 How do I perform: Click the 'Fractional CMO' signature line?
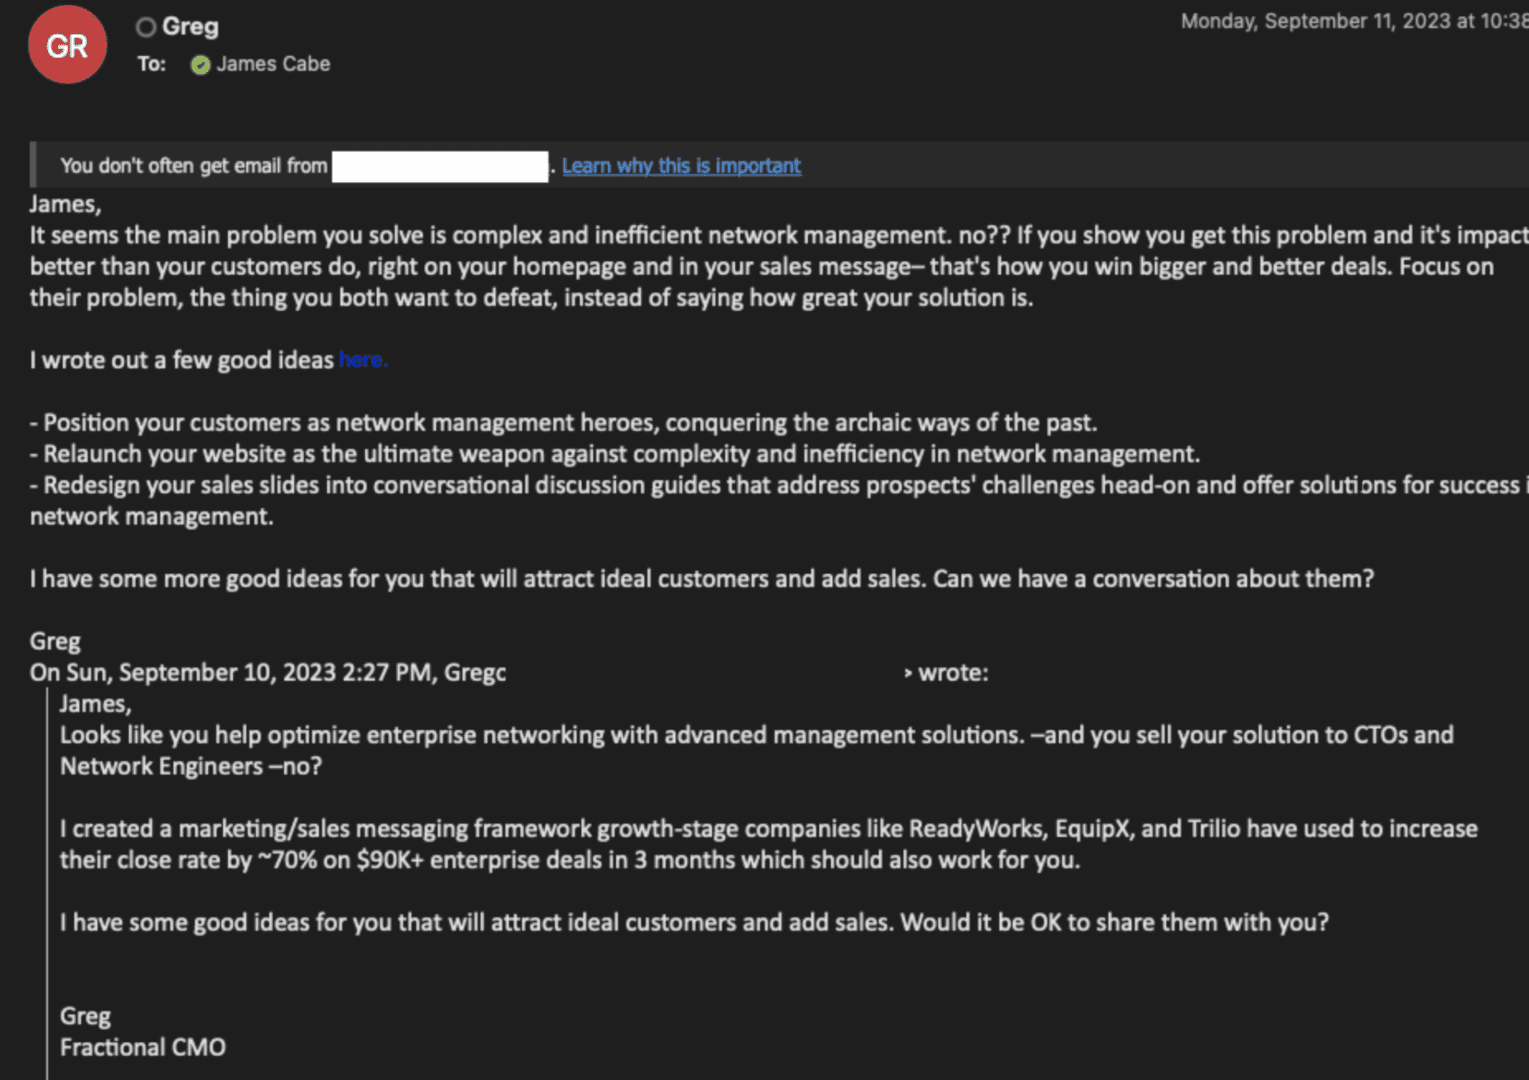[x=143, y=1047]
